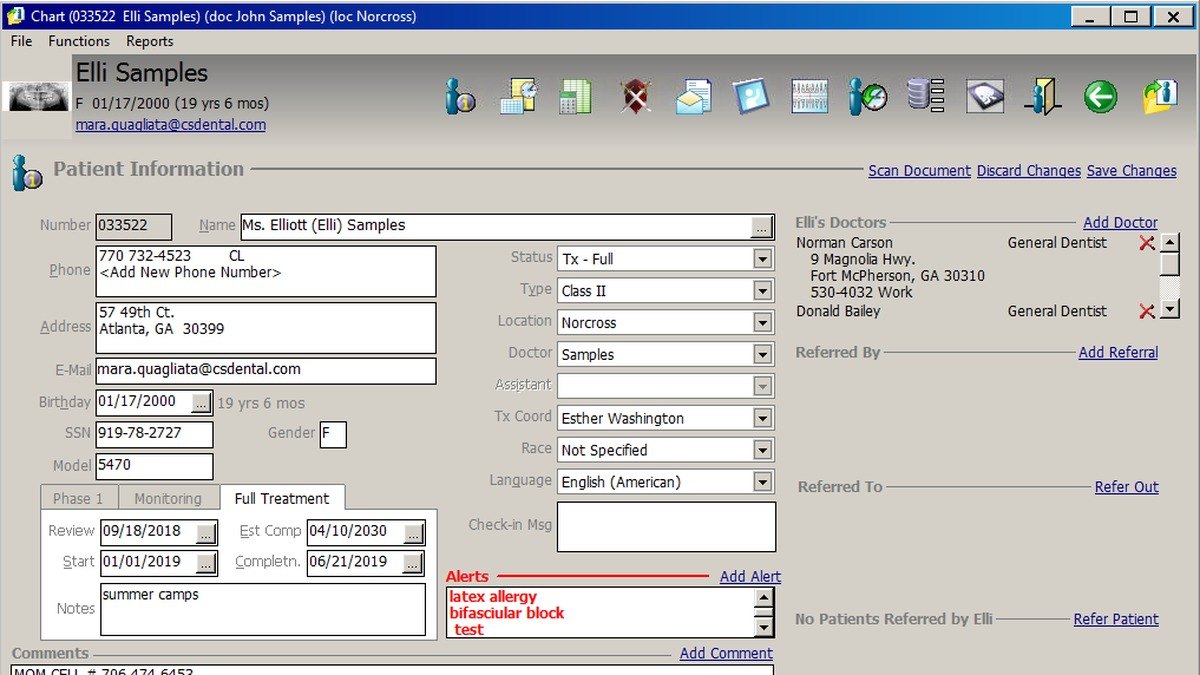Screen dimensions: 1200x675
Task: Open the File menu
Action: coord(21,41)
